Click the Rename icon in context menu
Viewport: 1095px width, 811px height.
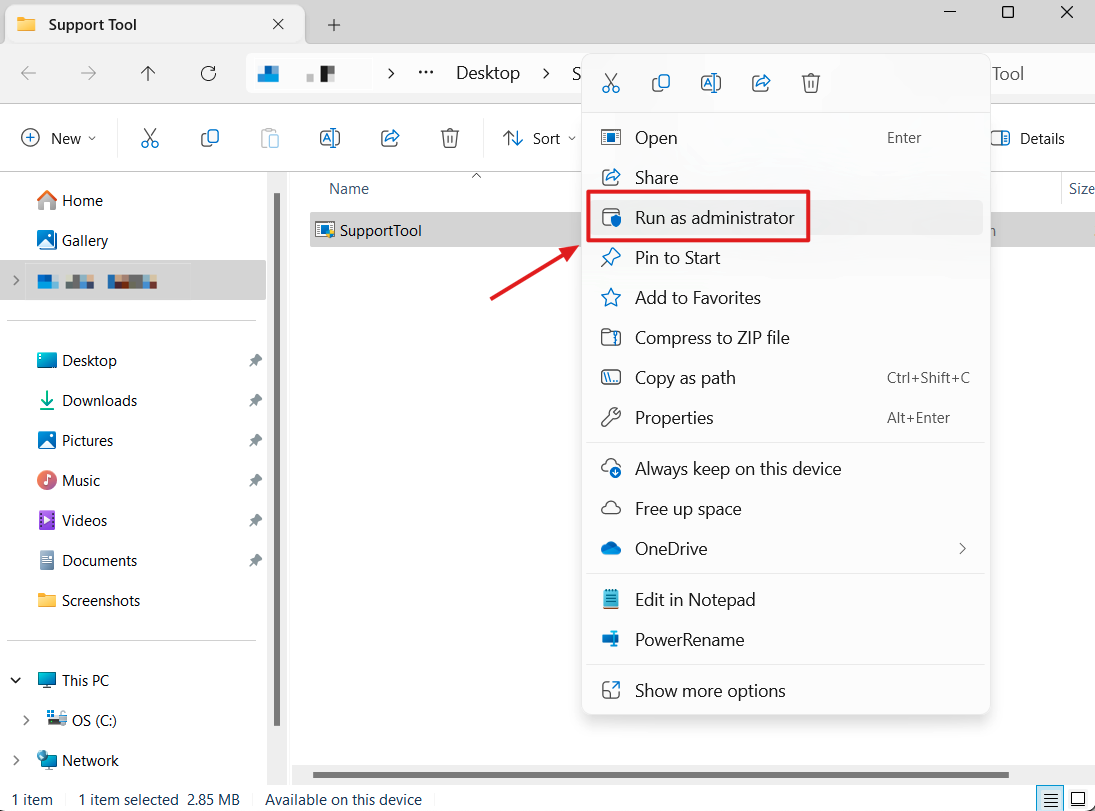click(711, 84)
